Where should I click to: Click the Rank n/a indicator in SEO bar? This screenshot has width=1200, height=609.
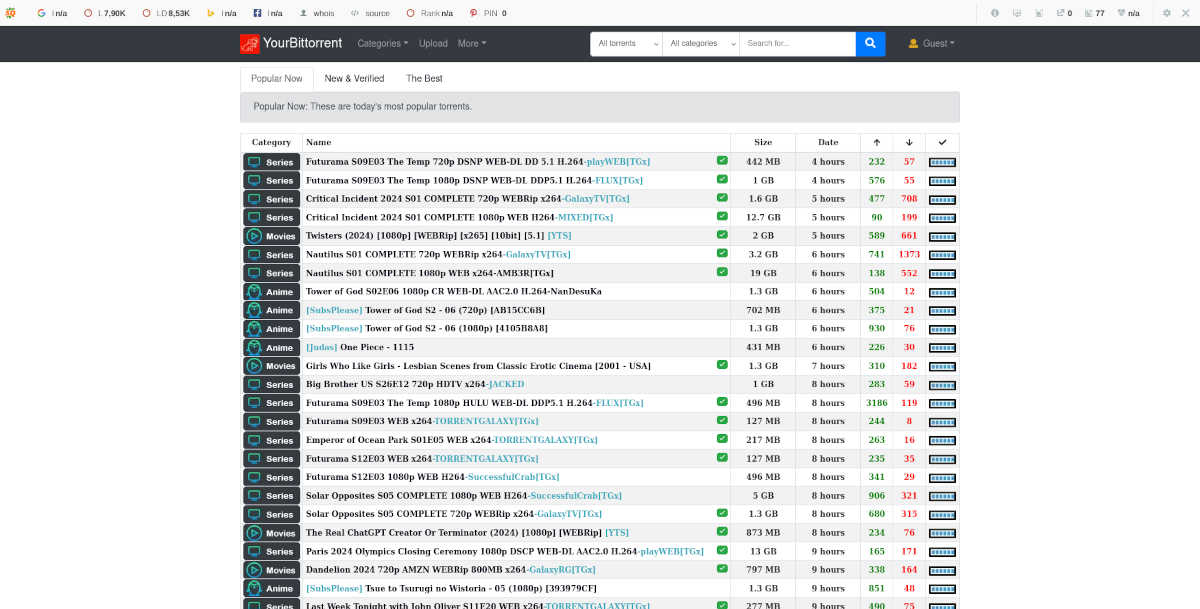(430, 13)
